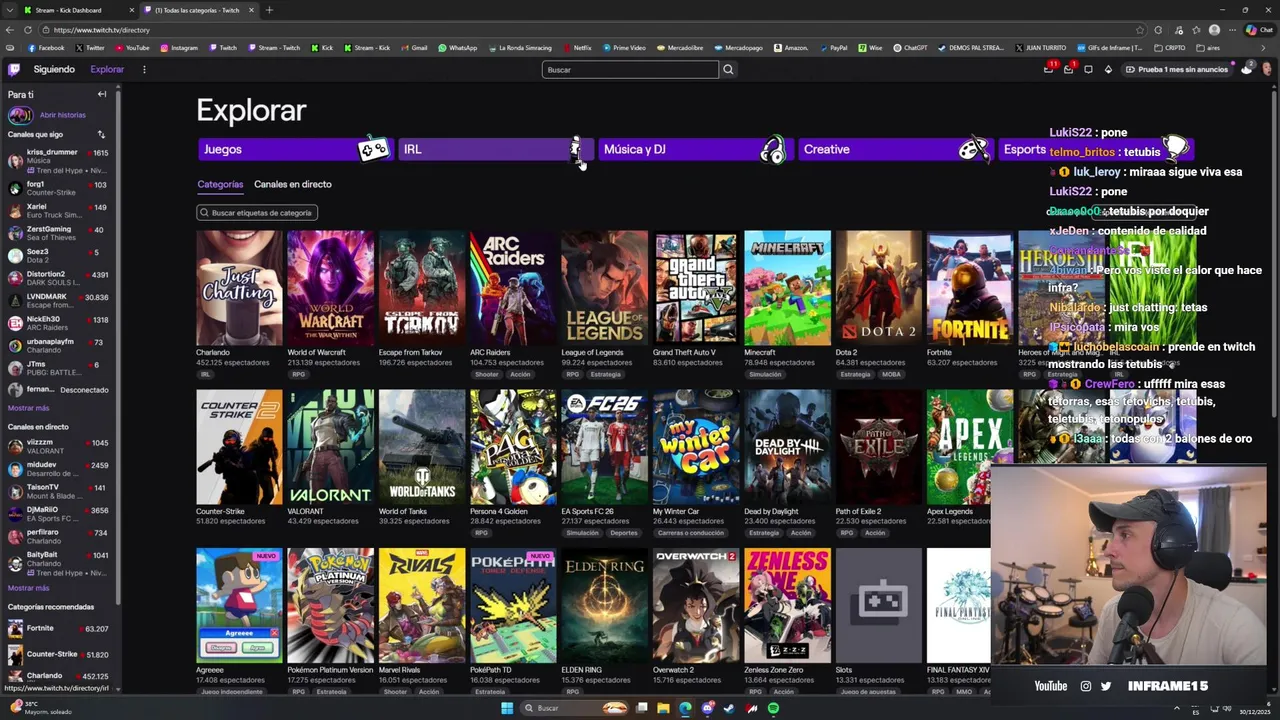Click the Esports trophy icon

(1175, 148)
